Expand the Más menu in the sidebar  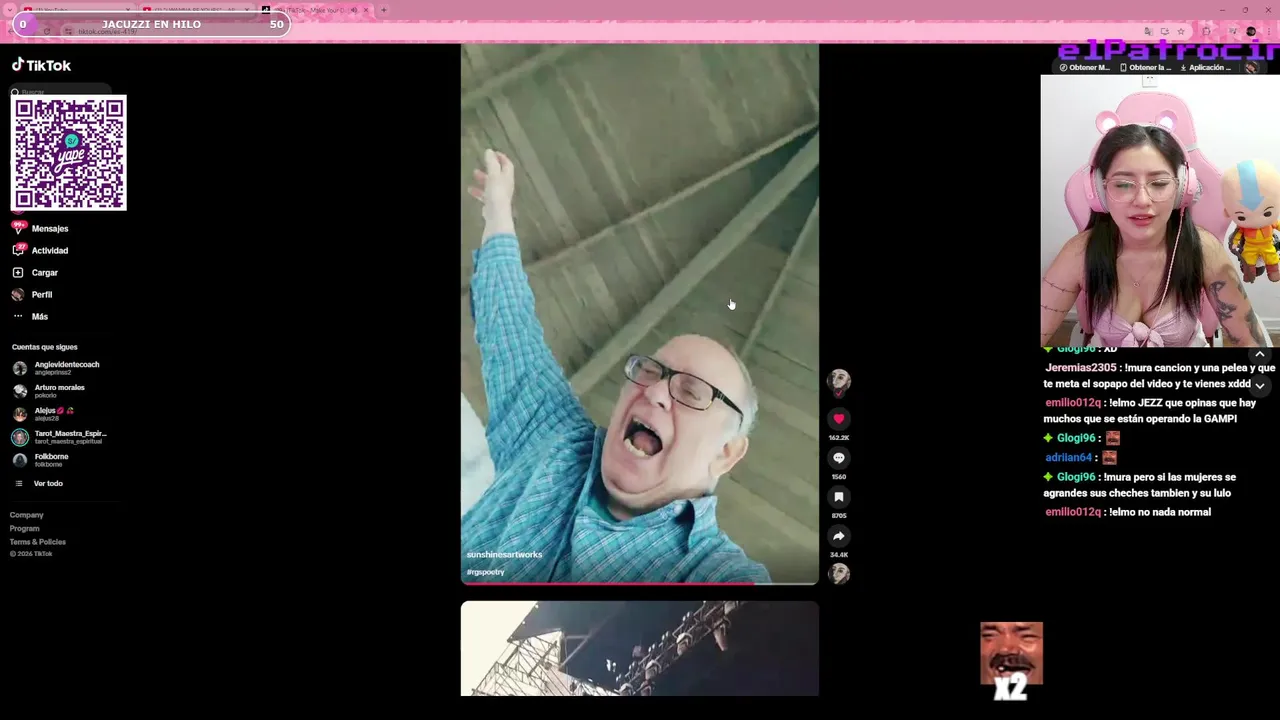(40, 317)
